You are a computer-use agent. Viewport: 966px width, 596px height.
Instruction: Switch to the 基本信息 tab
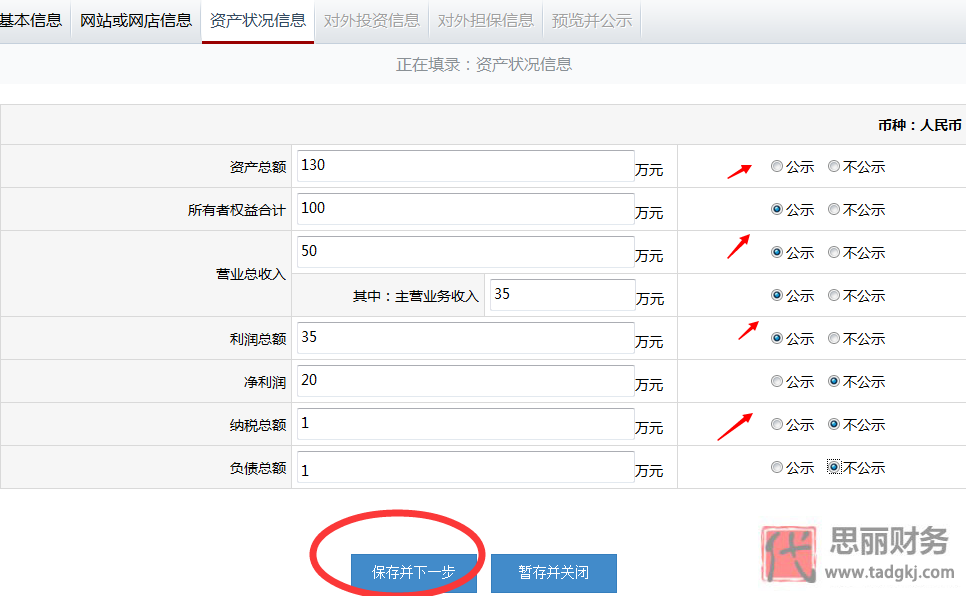31,19
